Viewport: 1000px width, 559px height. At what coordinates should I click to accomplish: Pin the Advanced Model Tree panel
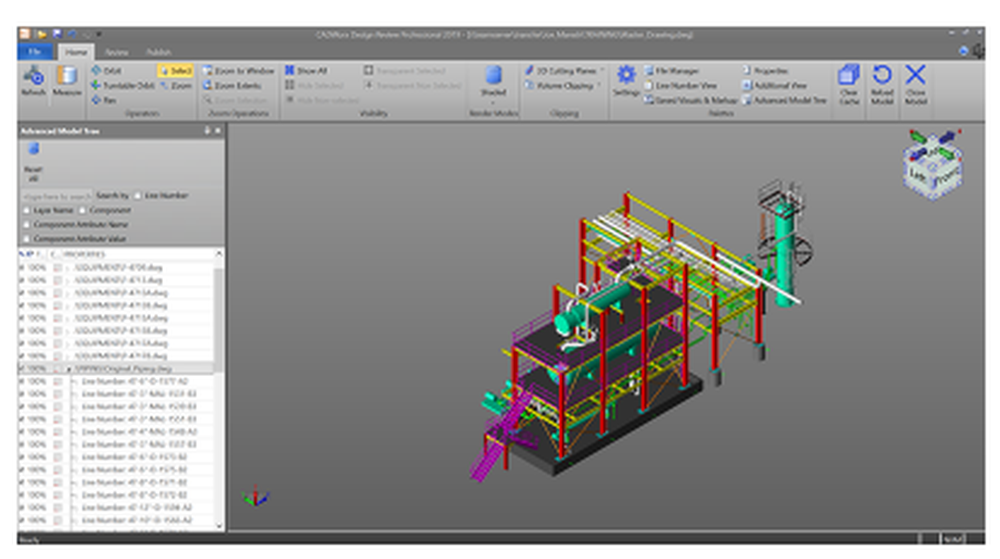coord(207,131)
